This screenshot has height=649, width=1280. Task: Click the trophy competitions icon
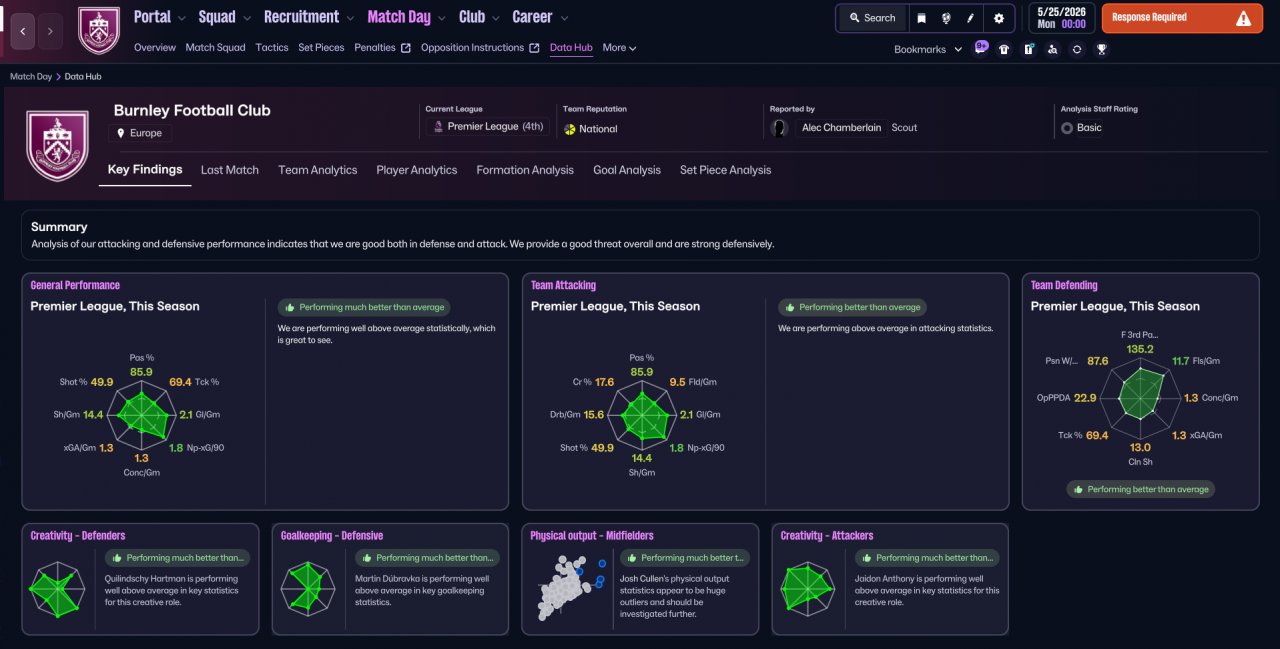click(x=1101, y=49)
